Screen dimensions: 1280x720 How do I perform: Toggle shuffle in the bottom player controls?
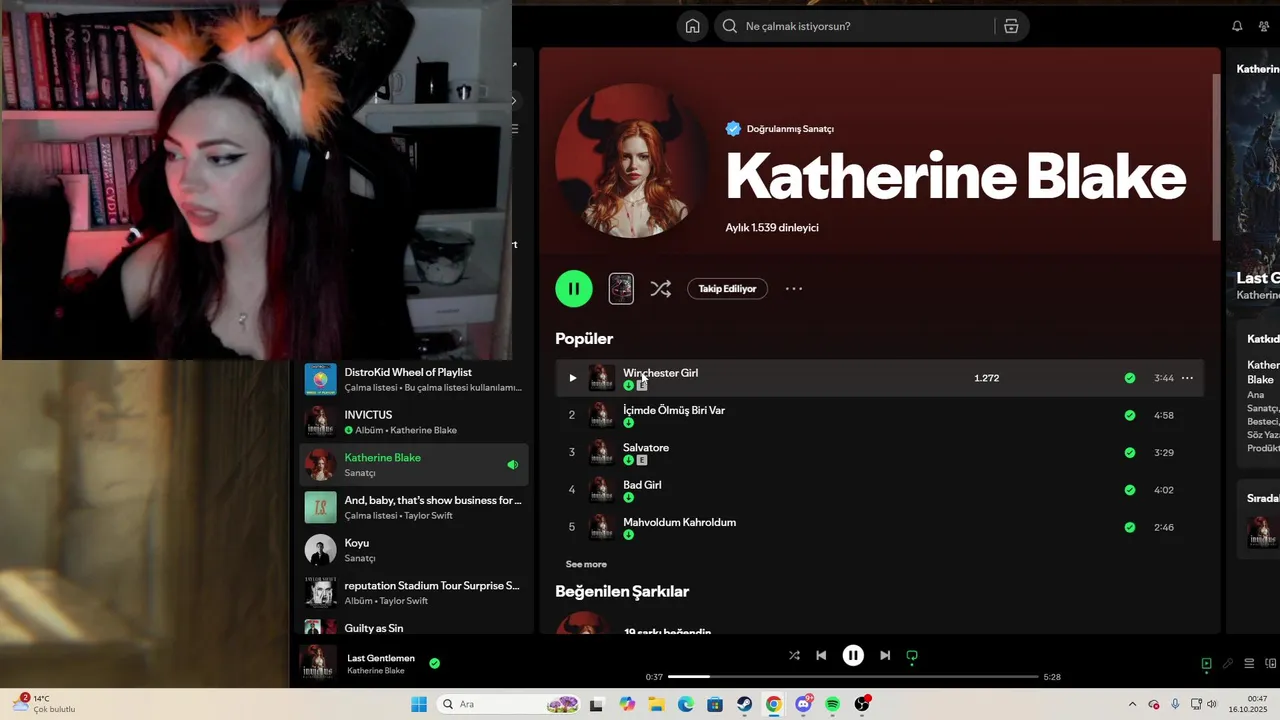[x=794, y=656]
